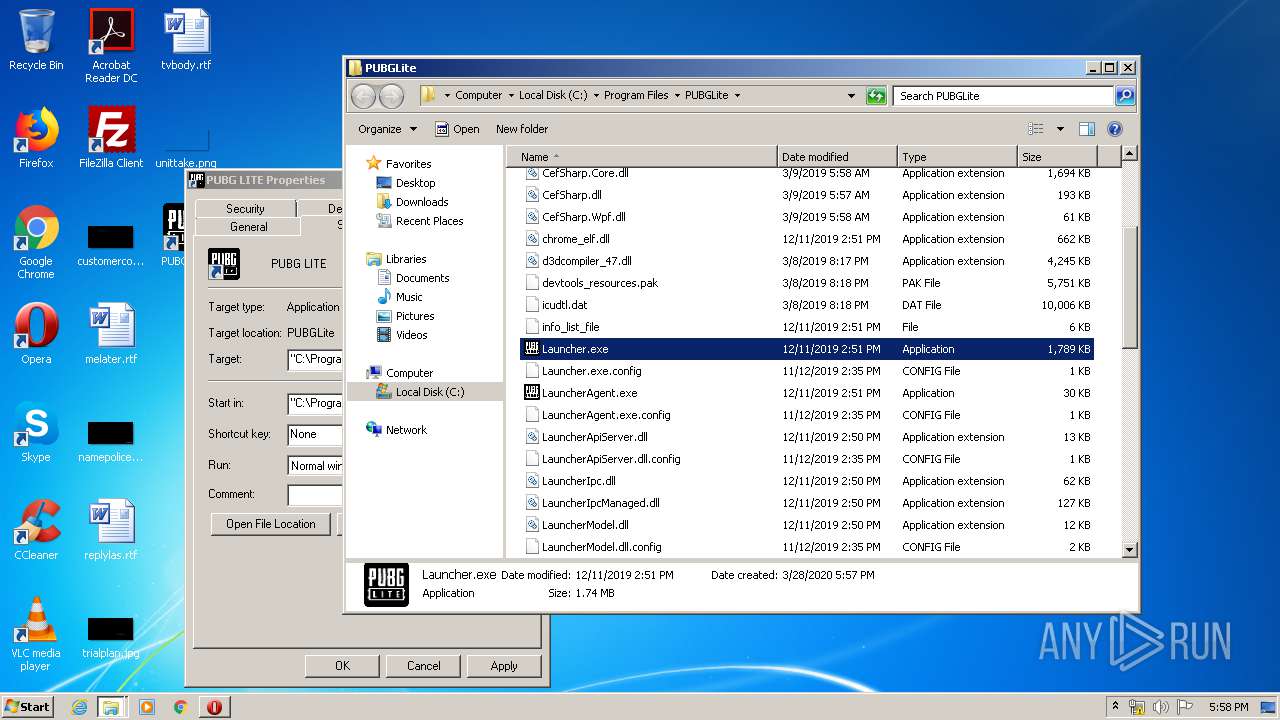This screenshot has height=720, width=1280.
Task: Click file list scrollbar up arrow
Action: coord(1129,154)
